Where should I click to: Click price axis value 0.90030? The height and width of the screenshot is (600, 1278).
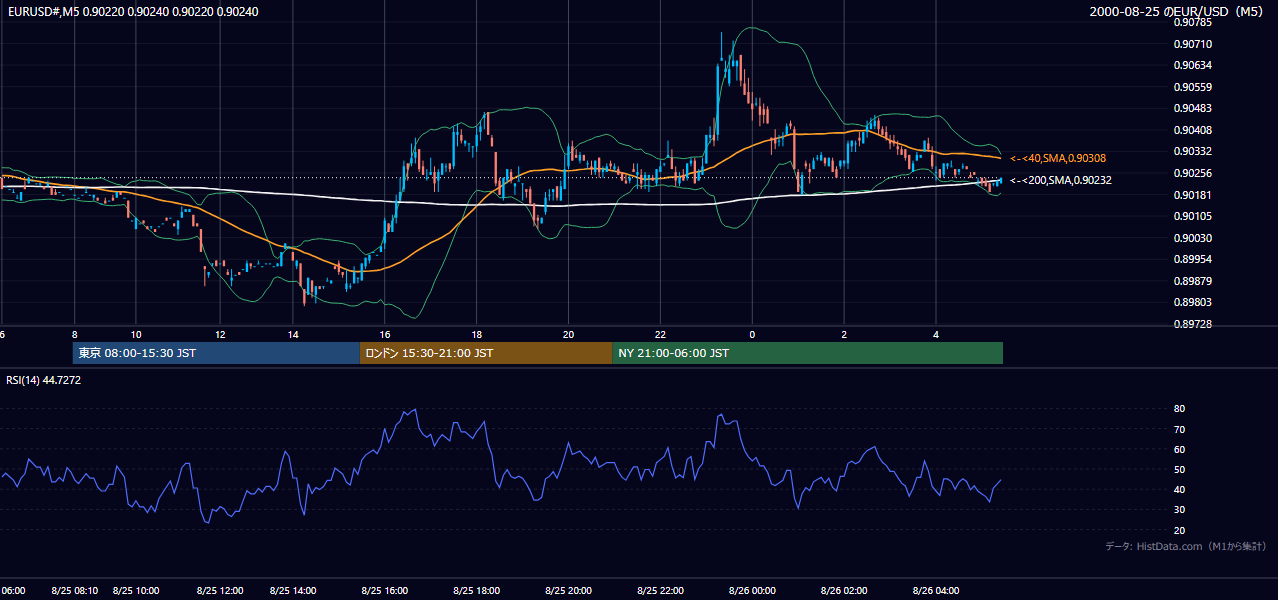pos(1193,238)
